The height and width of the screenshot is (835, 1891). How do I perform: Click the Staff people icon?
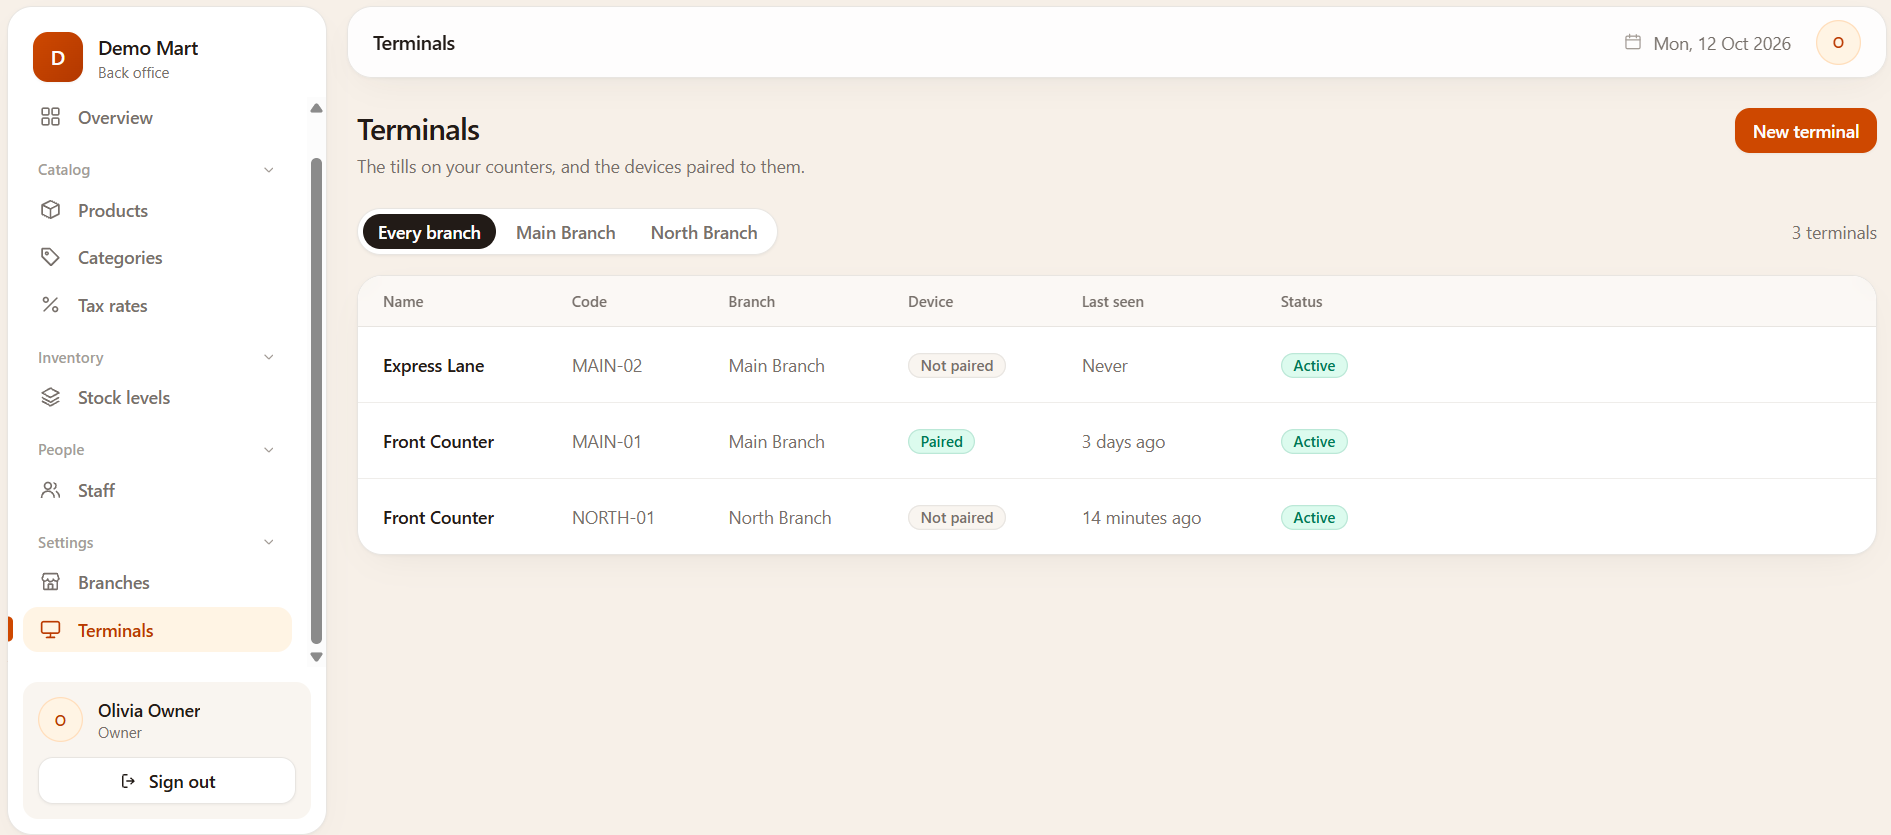50,490
